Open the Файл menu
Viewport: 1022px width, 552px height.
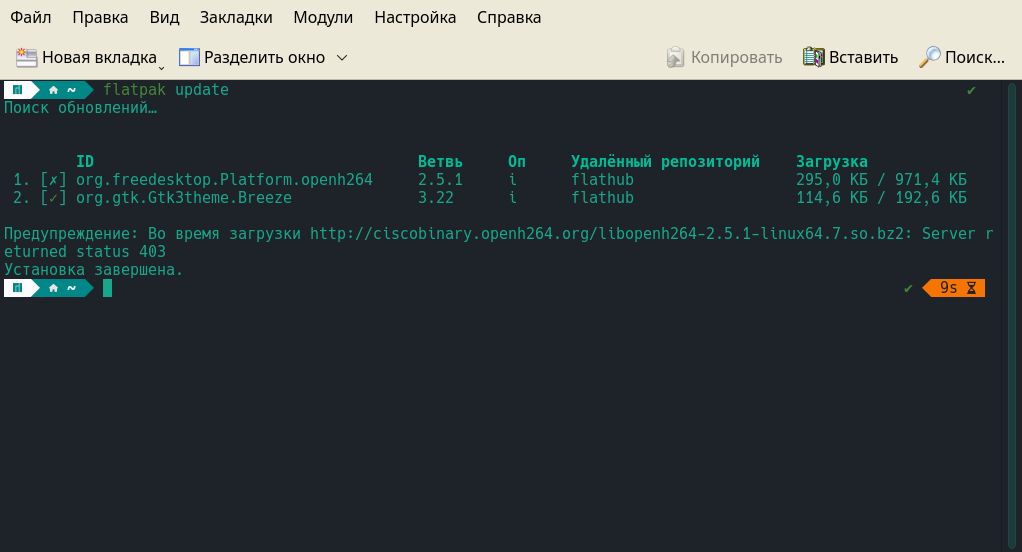[x=31, y=17]
